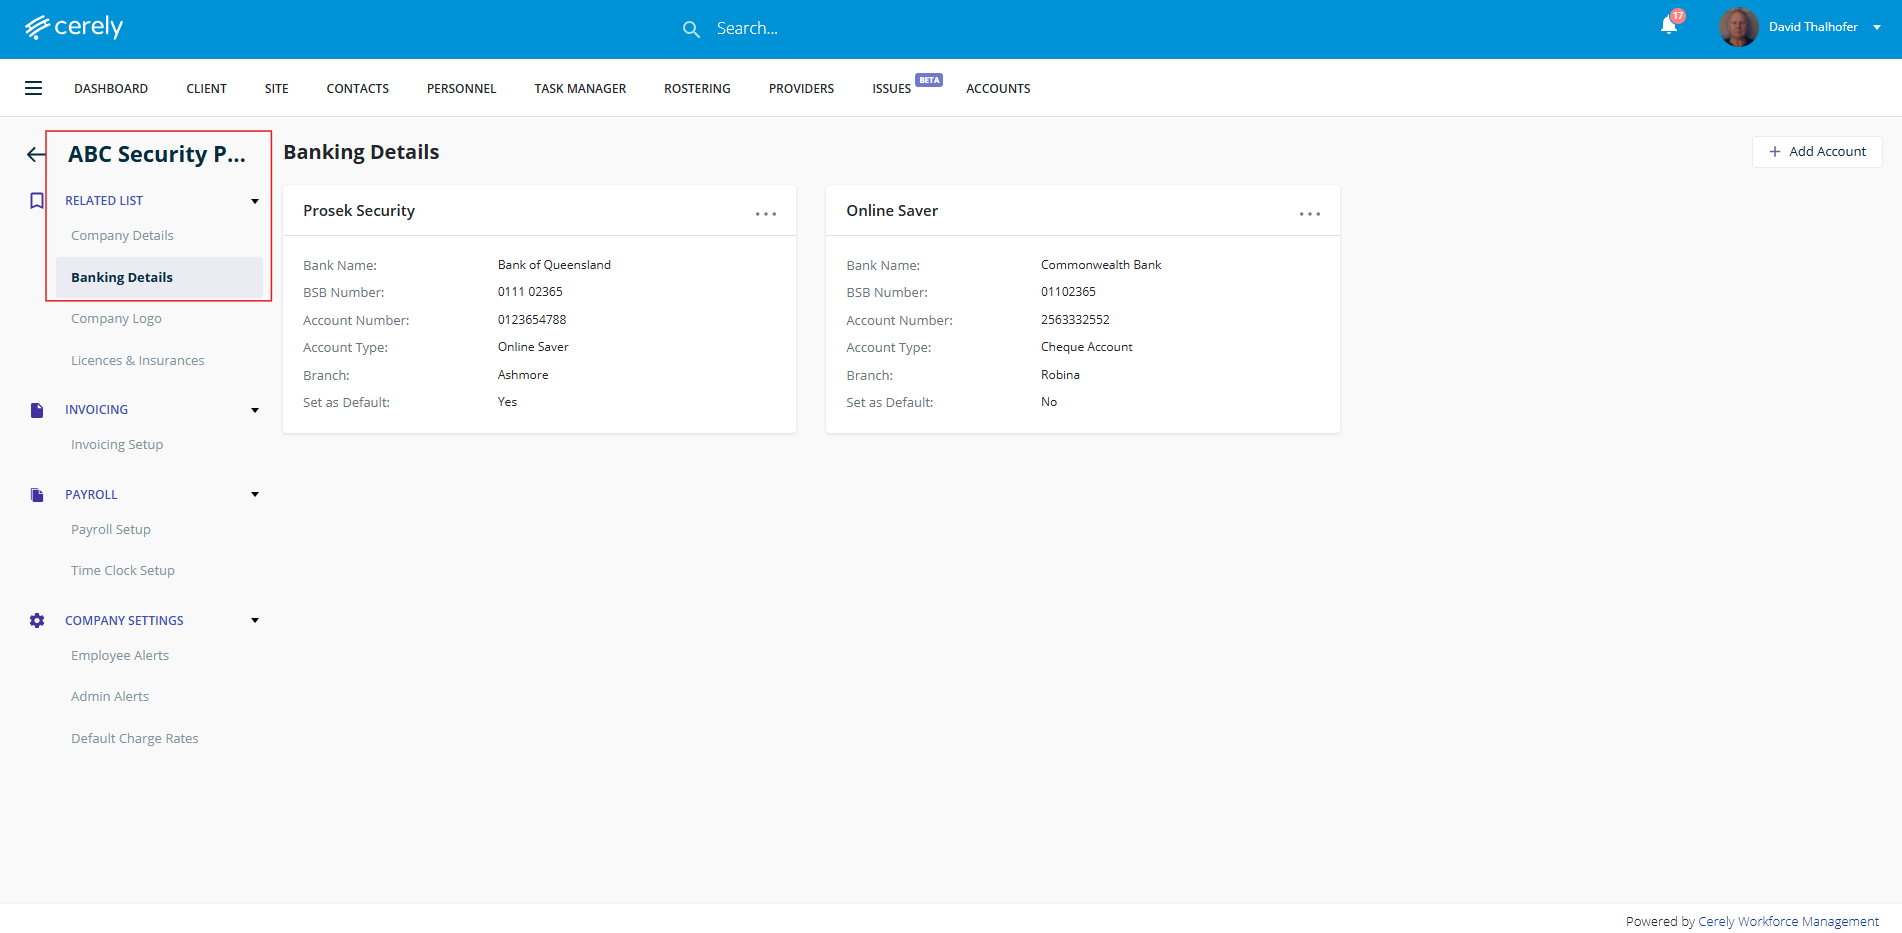The width and height of the screenshot is (1902, 933).
Task: Click the Cheque Account type value
Action: 1087,347
